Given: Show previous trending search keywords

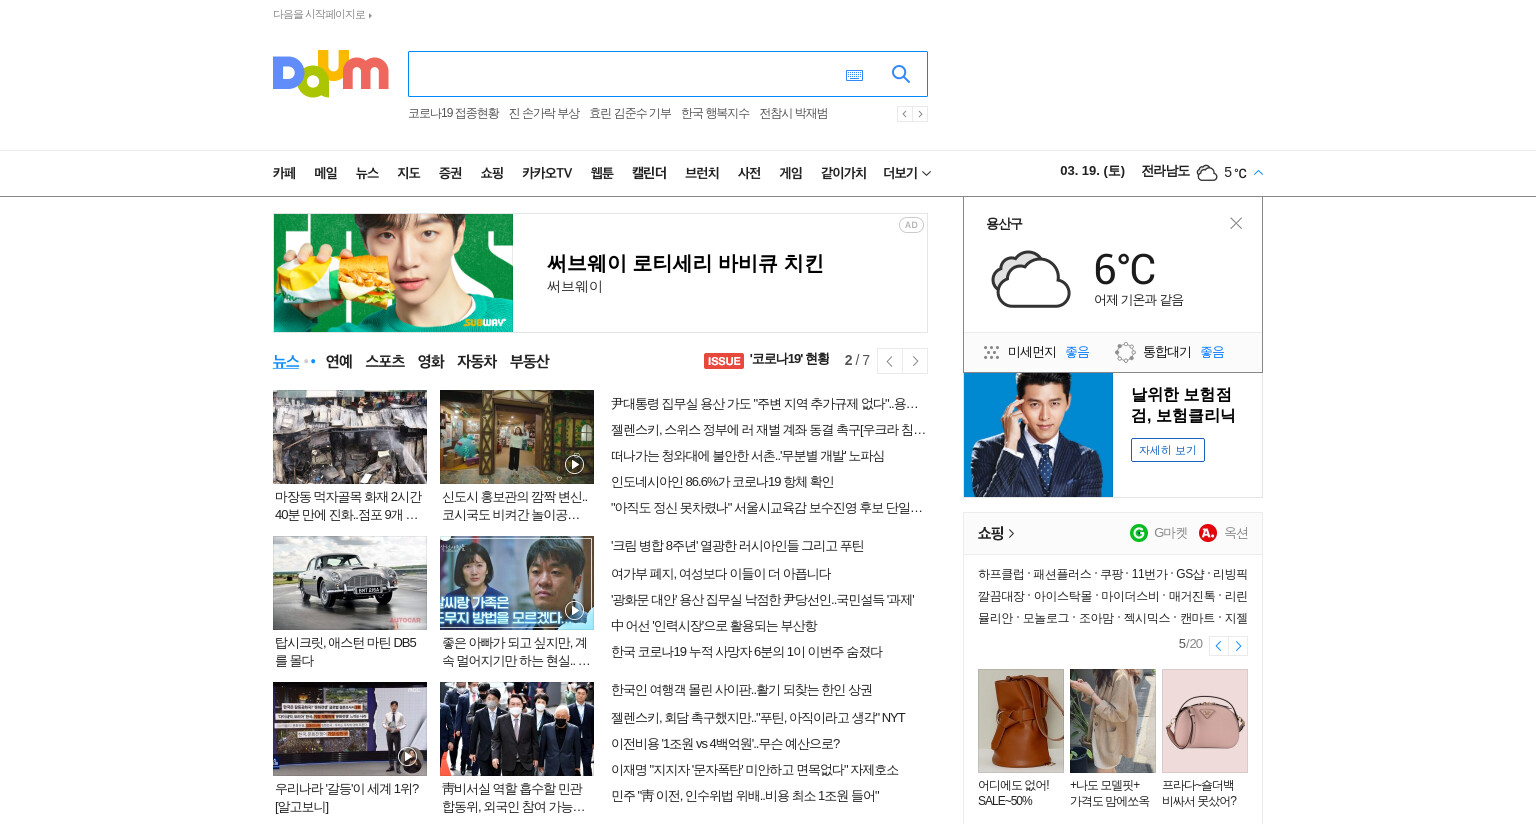Looking at the screenshot, I should click(904, 114).
